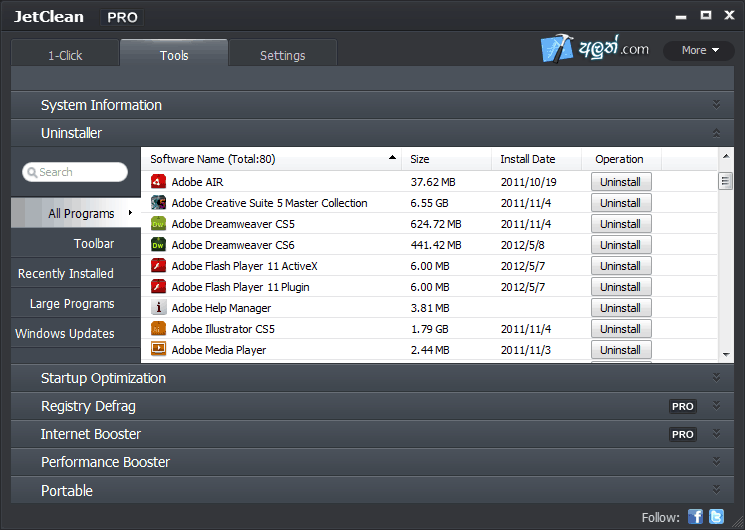Screen dimensions: 745x530
Task: Uninstall Adobe Dreamweaver CS5
Action: [x=621, y=224]
